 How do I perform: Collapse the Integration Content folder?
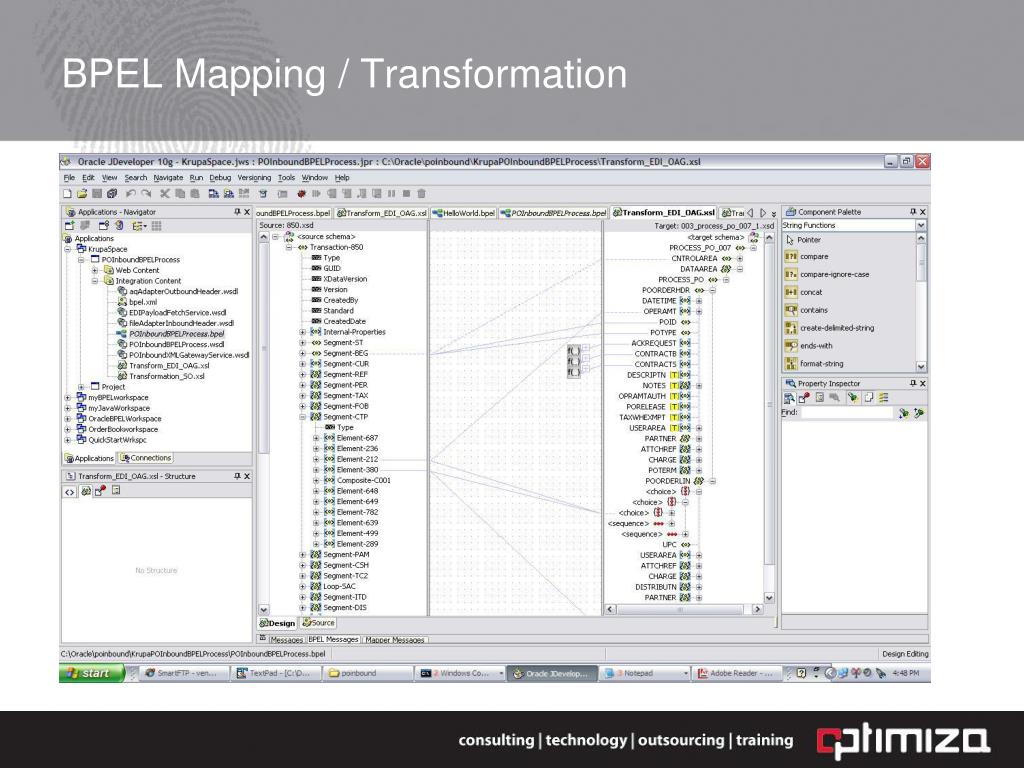tap(95, 281)
